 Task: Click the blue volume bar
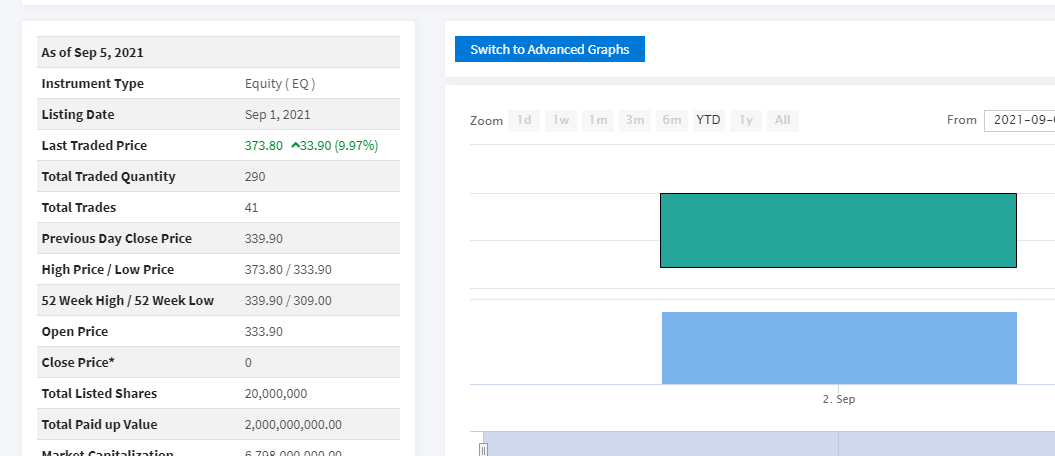pos(838,348)
